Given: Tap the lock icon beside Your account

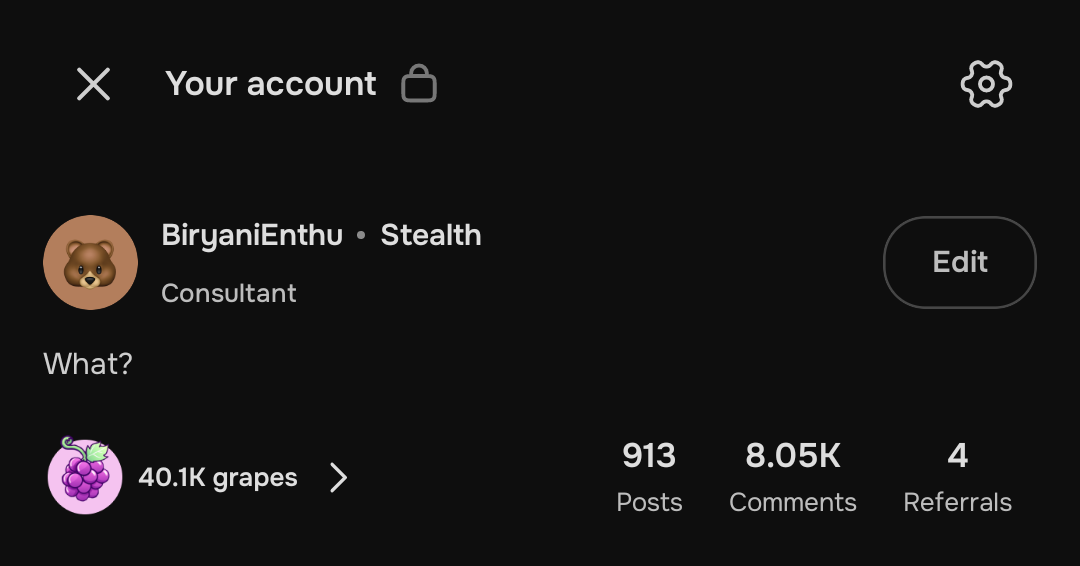Looking at the screenshot, I should pyautogui.click(x=419, y=84).
